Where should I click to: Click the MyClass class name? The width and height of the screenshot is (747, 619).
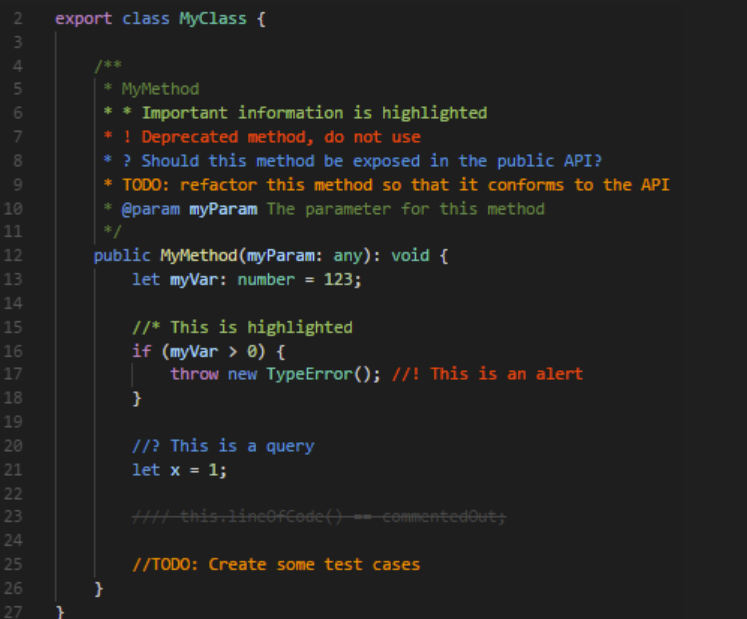(212, 19)
